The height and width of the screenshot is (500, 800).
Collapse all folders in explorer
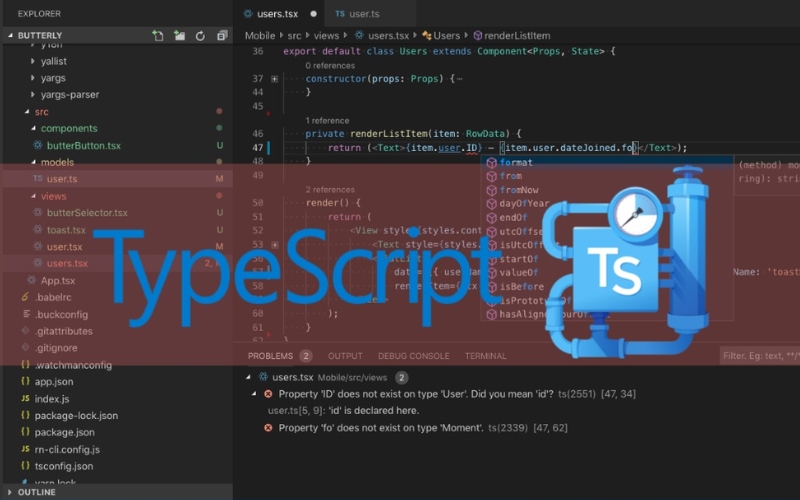[x=222, y=35]
